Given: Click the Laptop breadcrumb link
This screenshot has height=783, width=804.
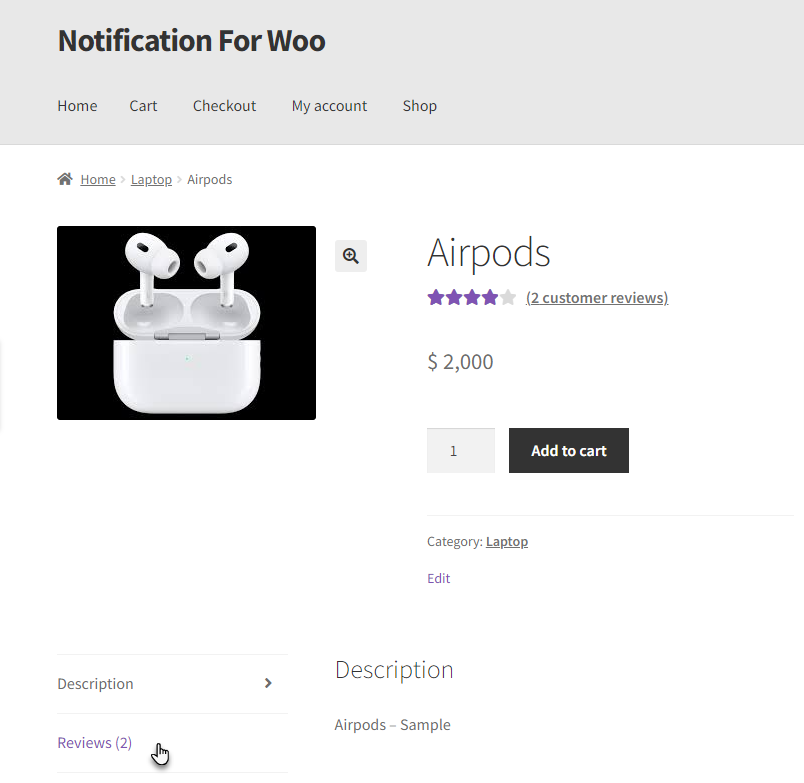Looking at the screenshot, I should tap(151, 179).
